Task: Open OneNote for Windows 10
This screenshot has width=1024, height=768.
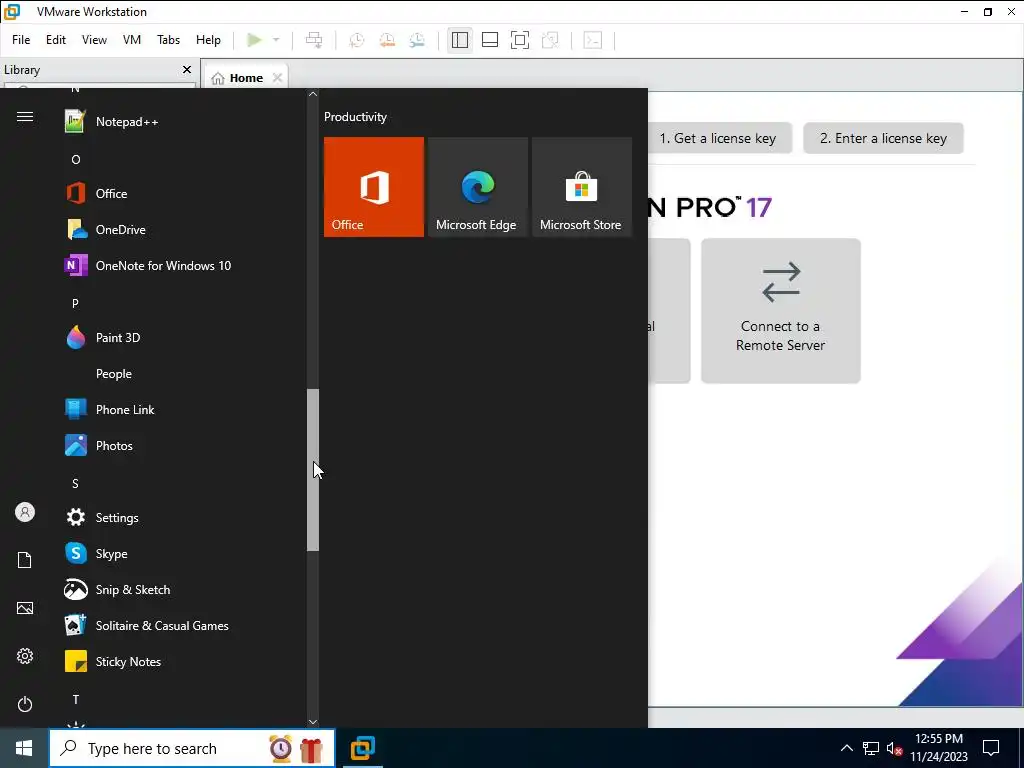Action: pos(183,265)
